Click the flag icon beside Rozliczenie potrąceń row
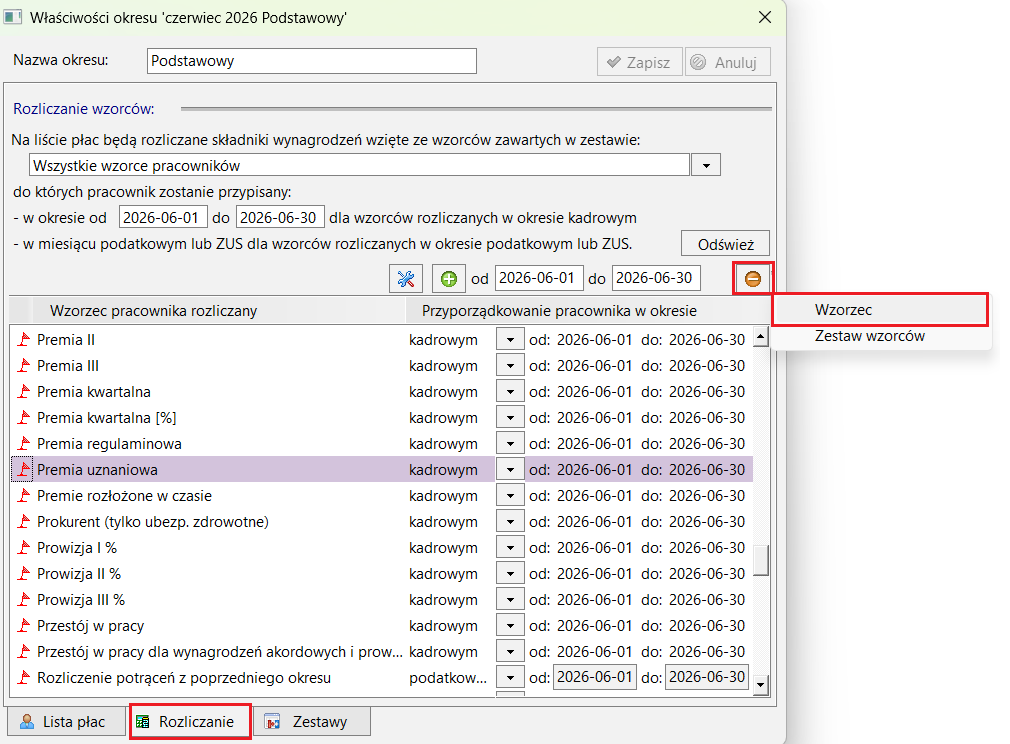Viewport: 1010px width, 744px height. pos(24,677)
